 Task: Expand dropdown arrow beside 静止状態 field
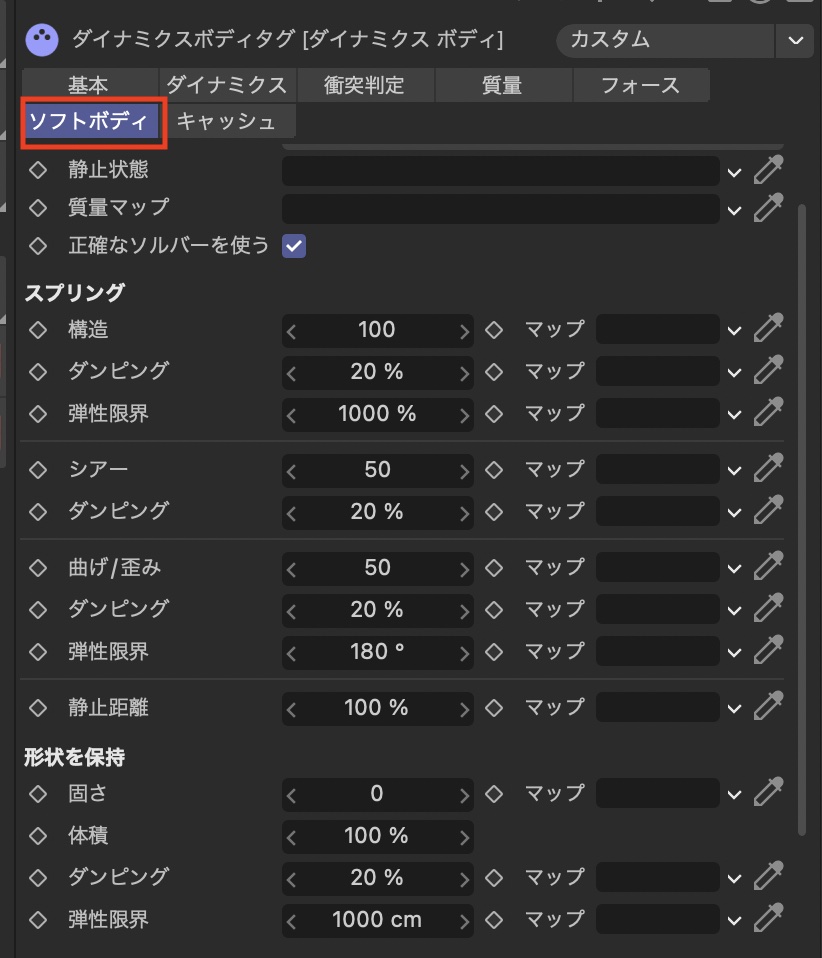coord(735,172)
